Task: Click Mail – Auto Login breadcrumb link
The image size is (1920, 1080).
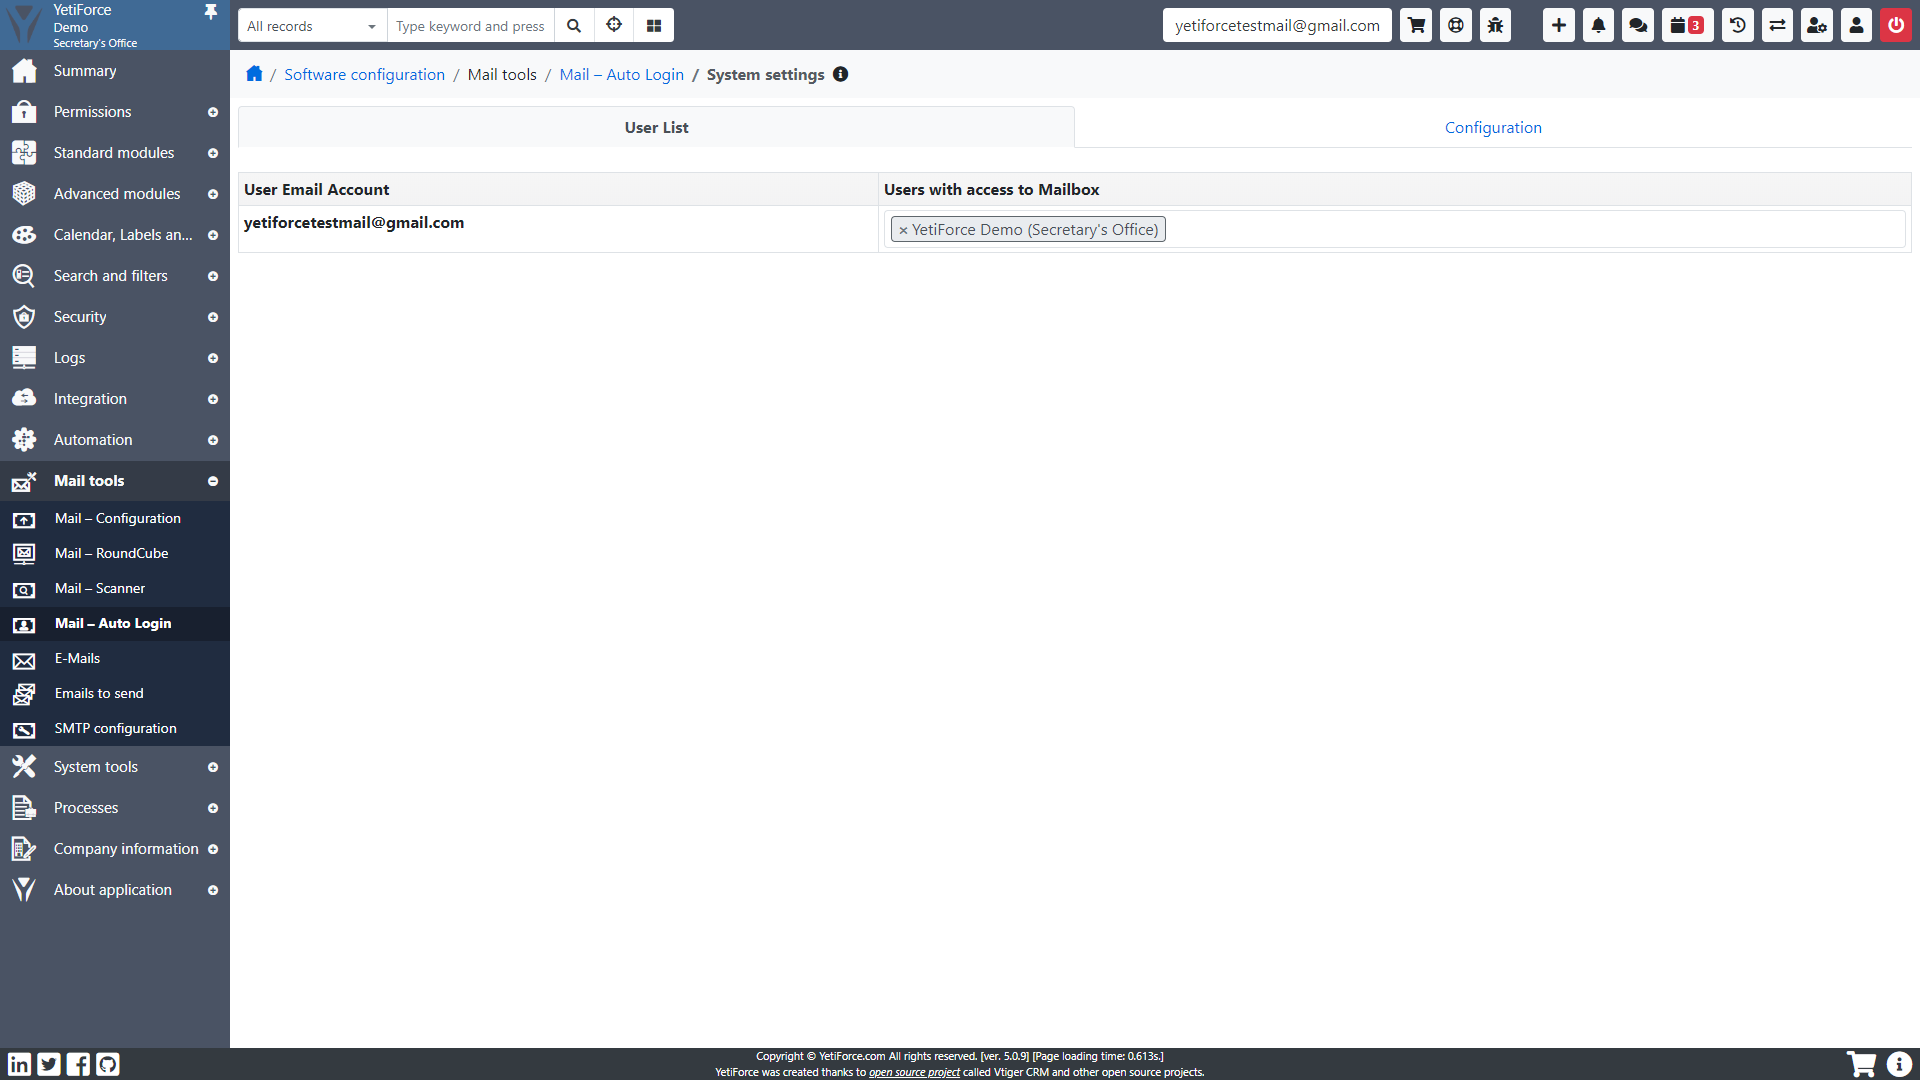Action: tap(621, 74)
